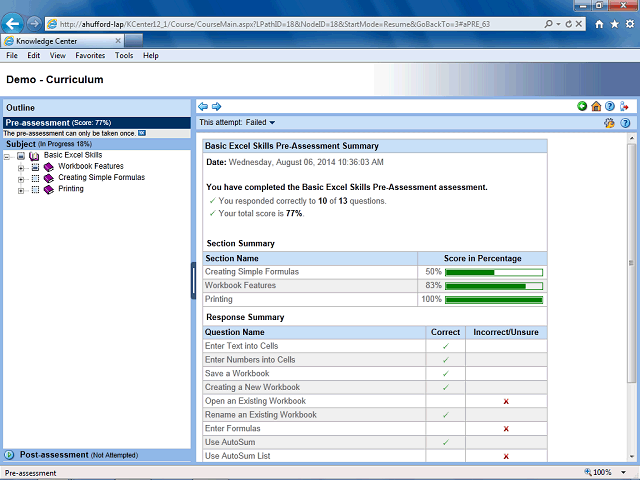Click the status box beside Basic Excel Skills
The width and height of the screenshot is (640, 480).
pos(21,156)
